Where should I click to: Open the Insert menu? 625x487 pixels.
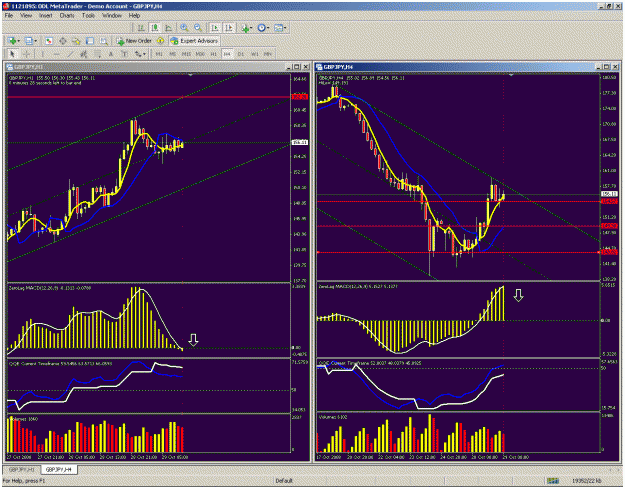45,15
